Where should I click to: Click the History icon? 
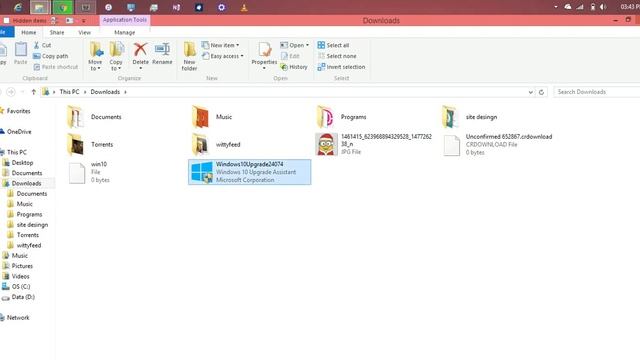(x=284, y=67)
